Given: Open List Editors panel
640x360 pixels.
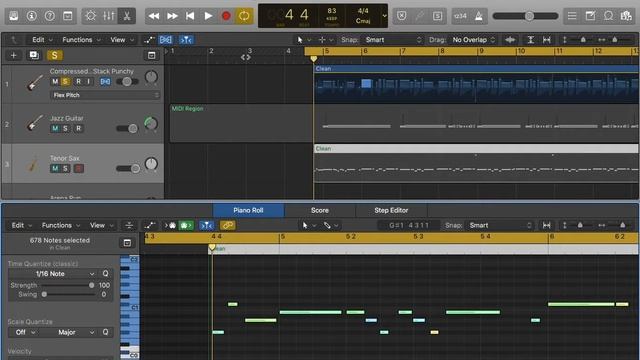Looking at the screenshot, I should [x=572, y=16].
